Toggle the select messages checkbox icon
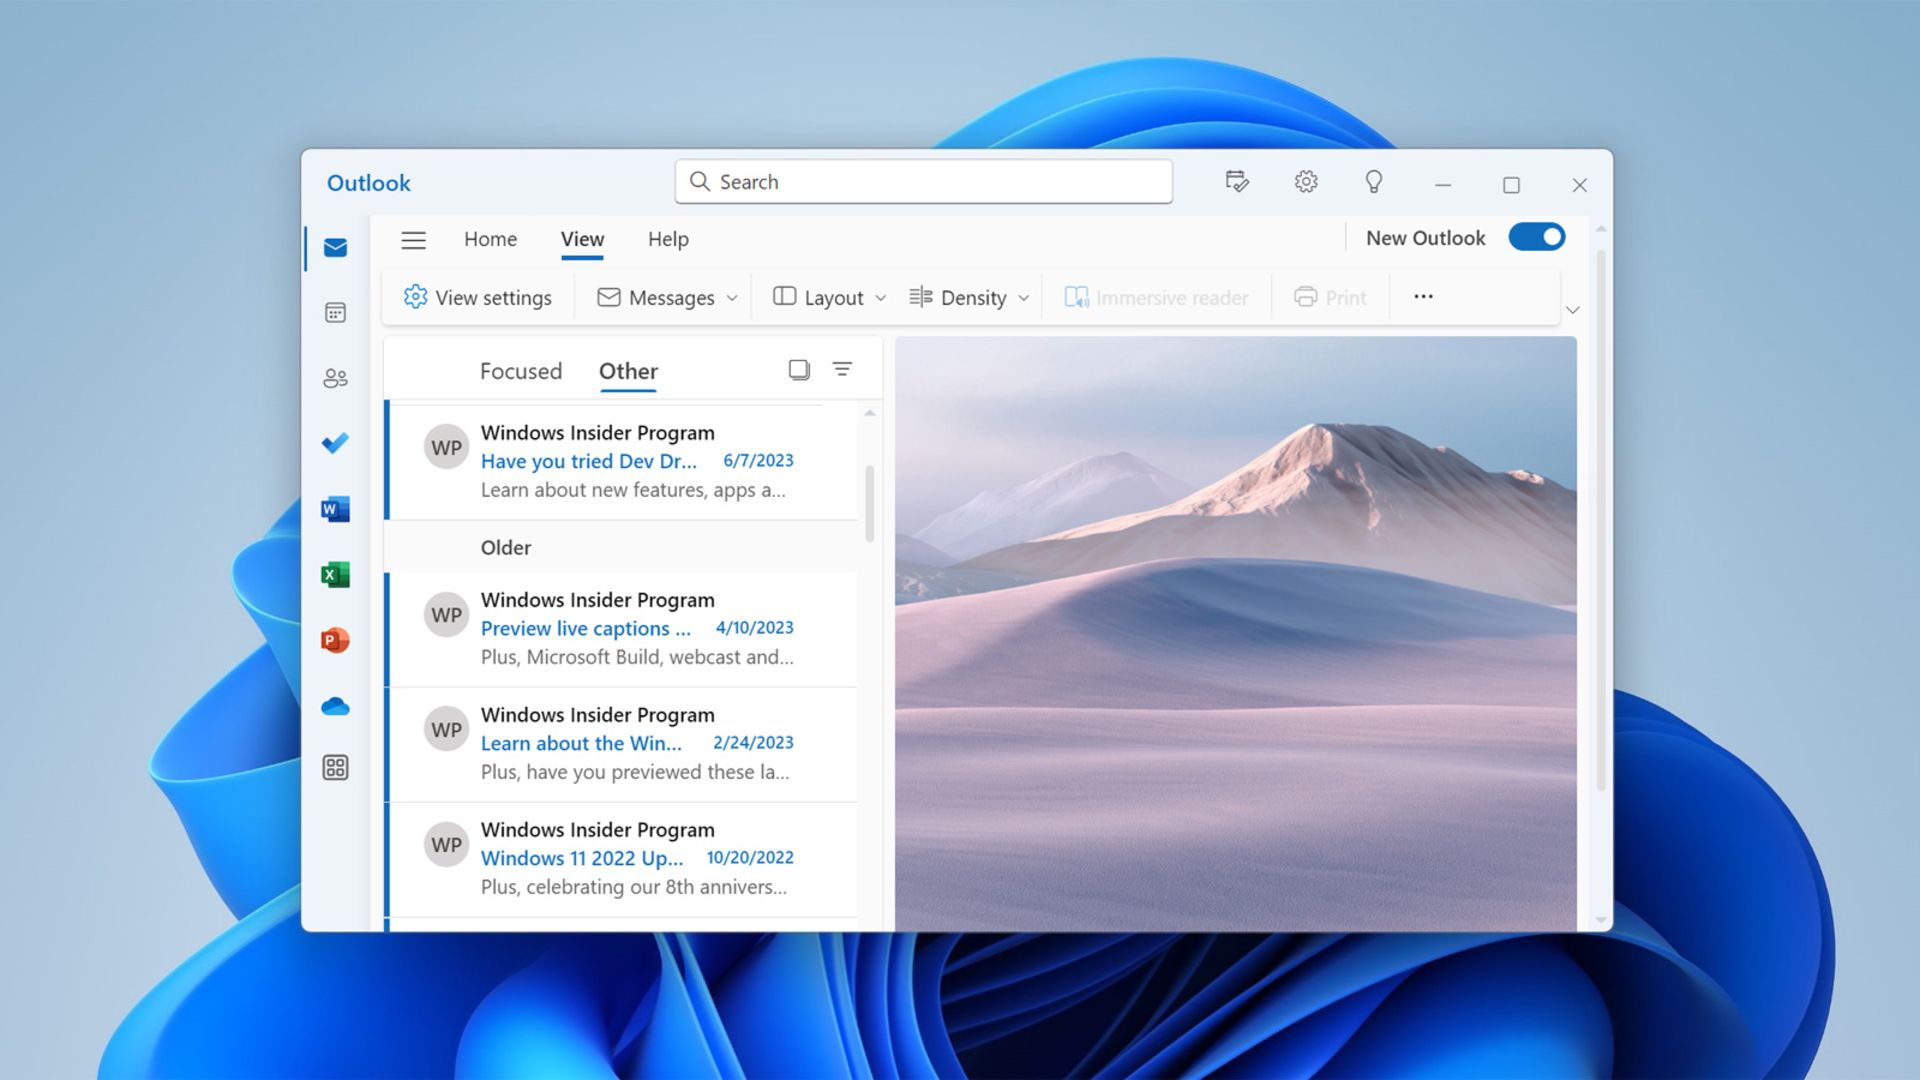1920x1080 pixels. pos(798,370)
